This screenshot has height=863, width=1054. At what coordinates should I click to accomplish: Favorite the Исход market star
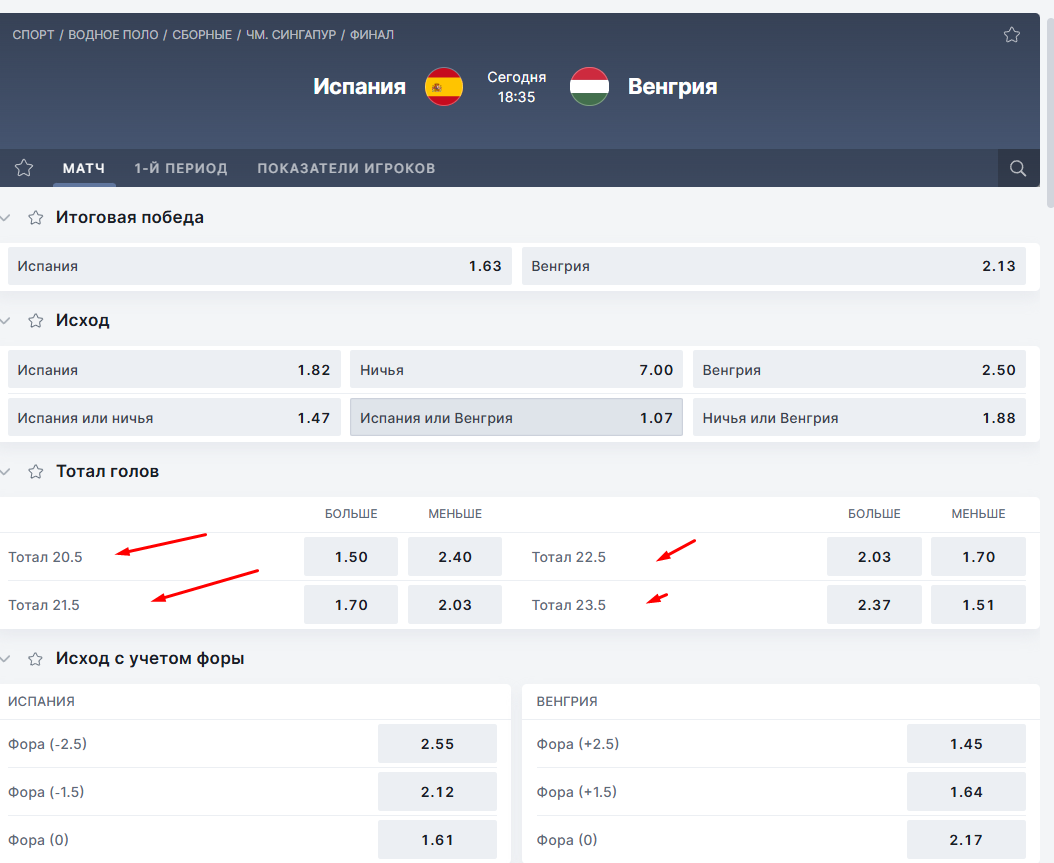click(36, 321)
